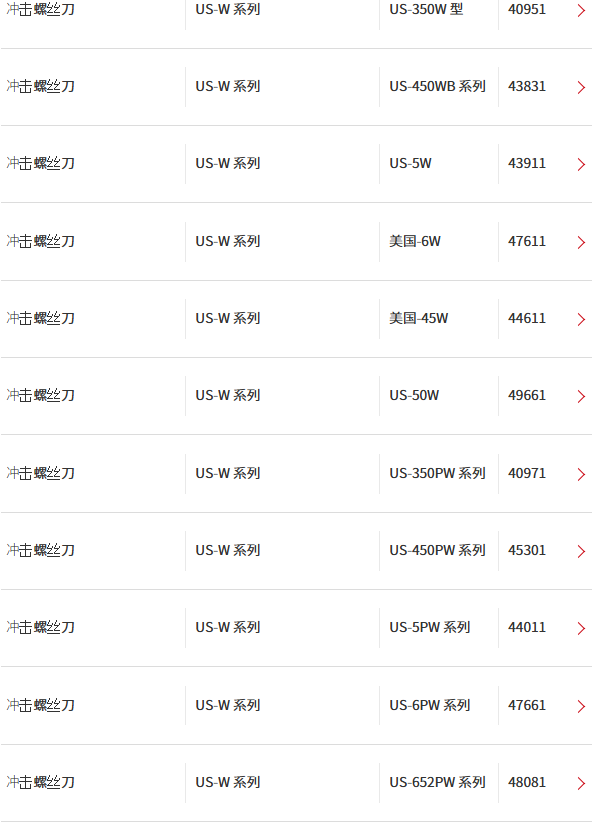
Task: Click the arrow beside code 45301
Action: pos(581,551)
